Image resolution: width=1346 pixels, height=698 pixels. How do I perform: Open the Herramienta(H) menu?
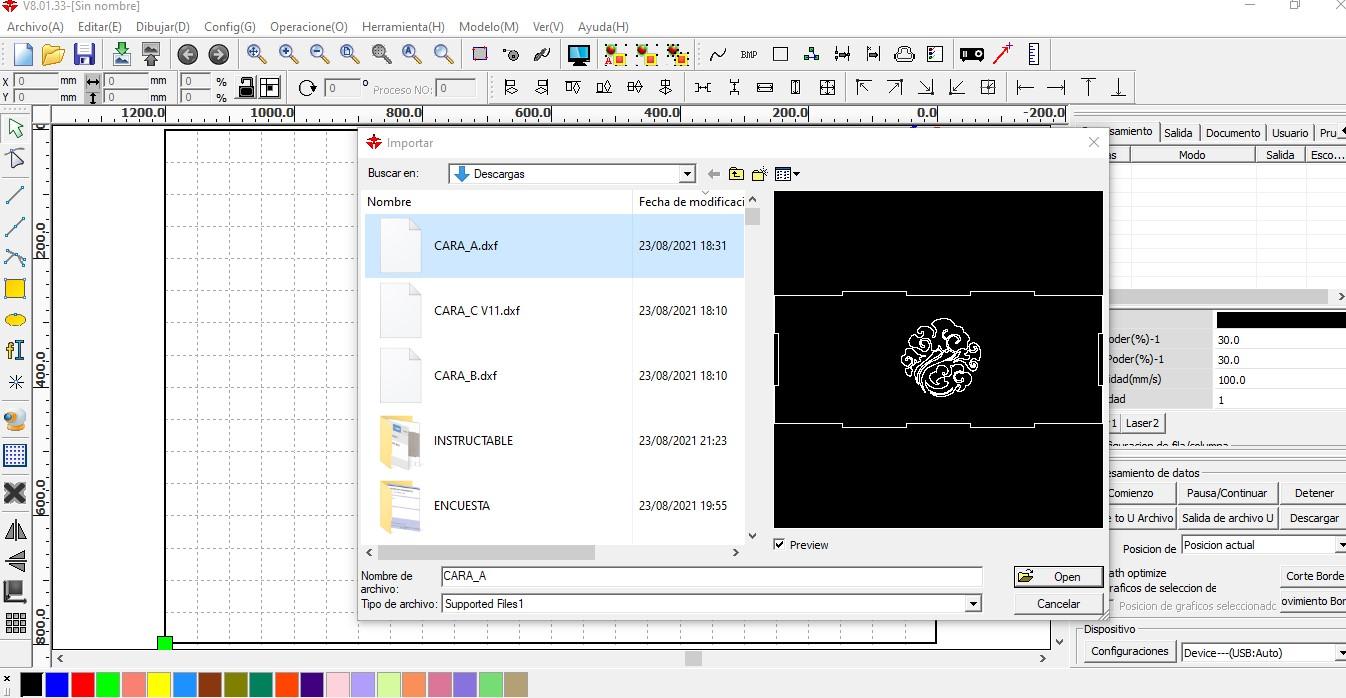[403, 27]
